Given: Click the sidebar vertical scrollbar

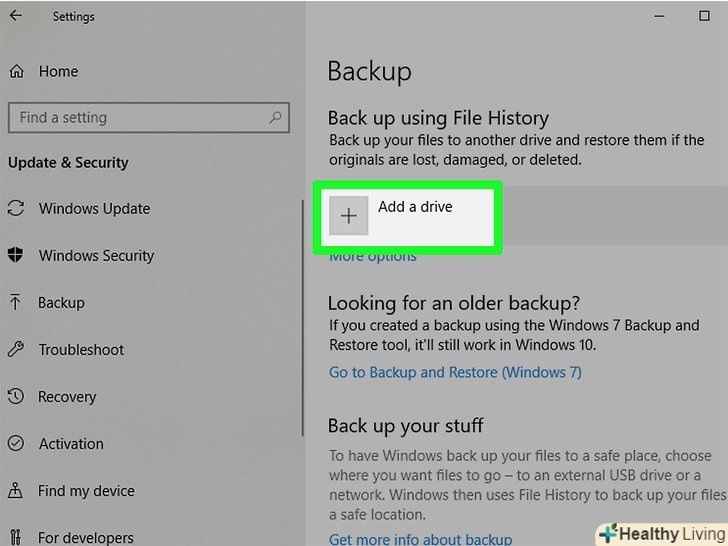Looking at the screenshot, I should click(x=302, y=320).
